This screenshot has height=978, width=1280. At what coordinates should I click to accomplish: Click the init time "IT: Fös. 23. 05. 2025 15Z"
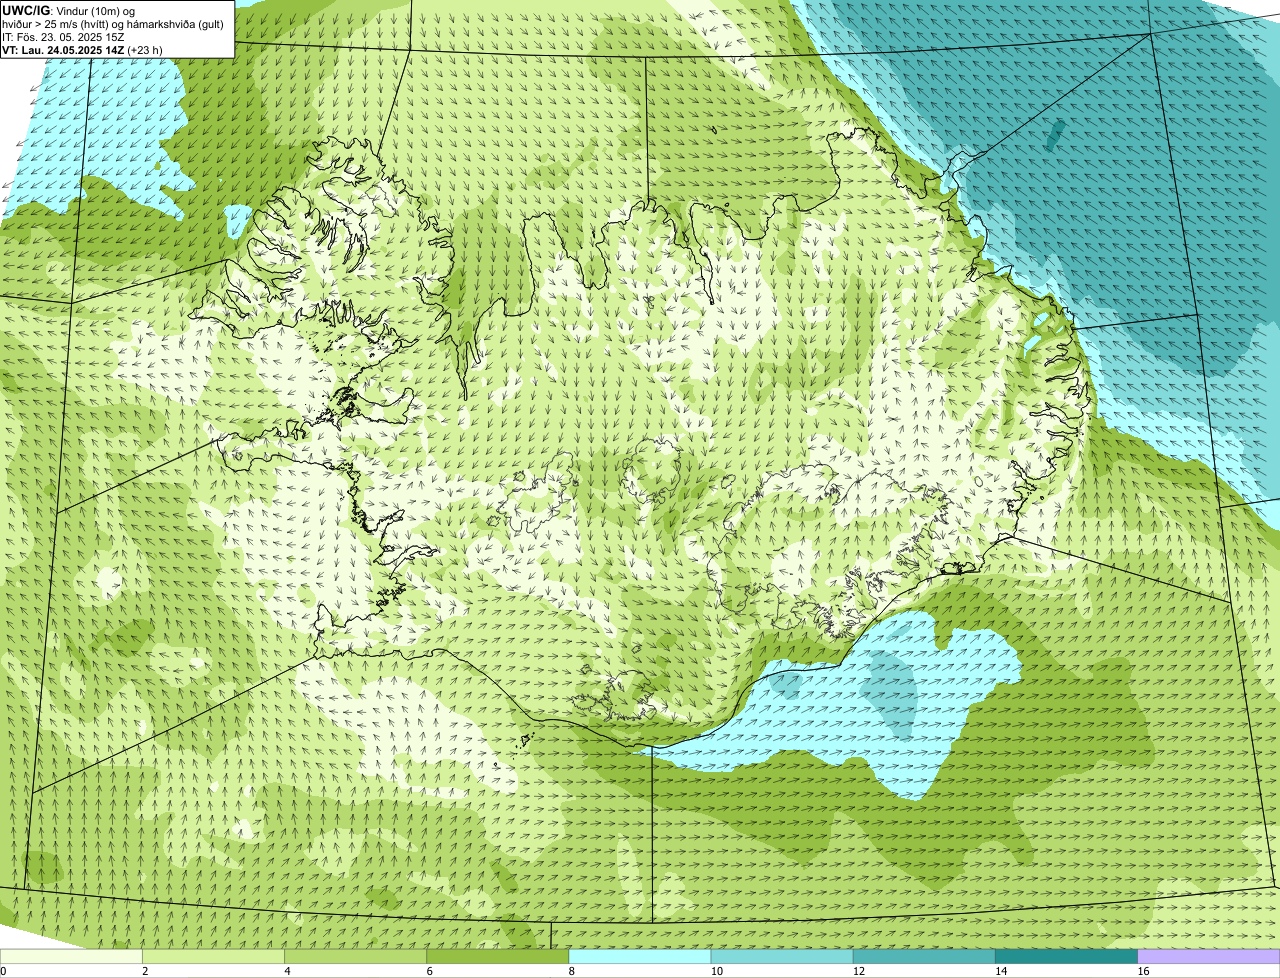point(63,36)
